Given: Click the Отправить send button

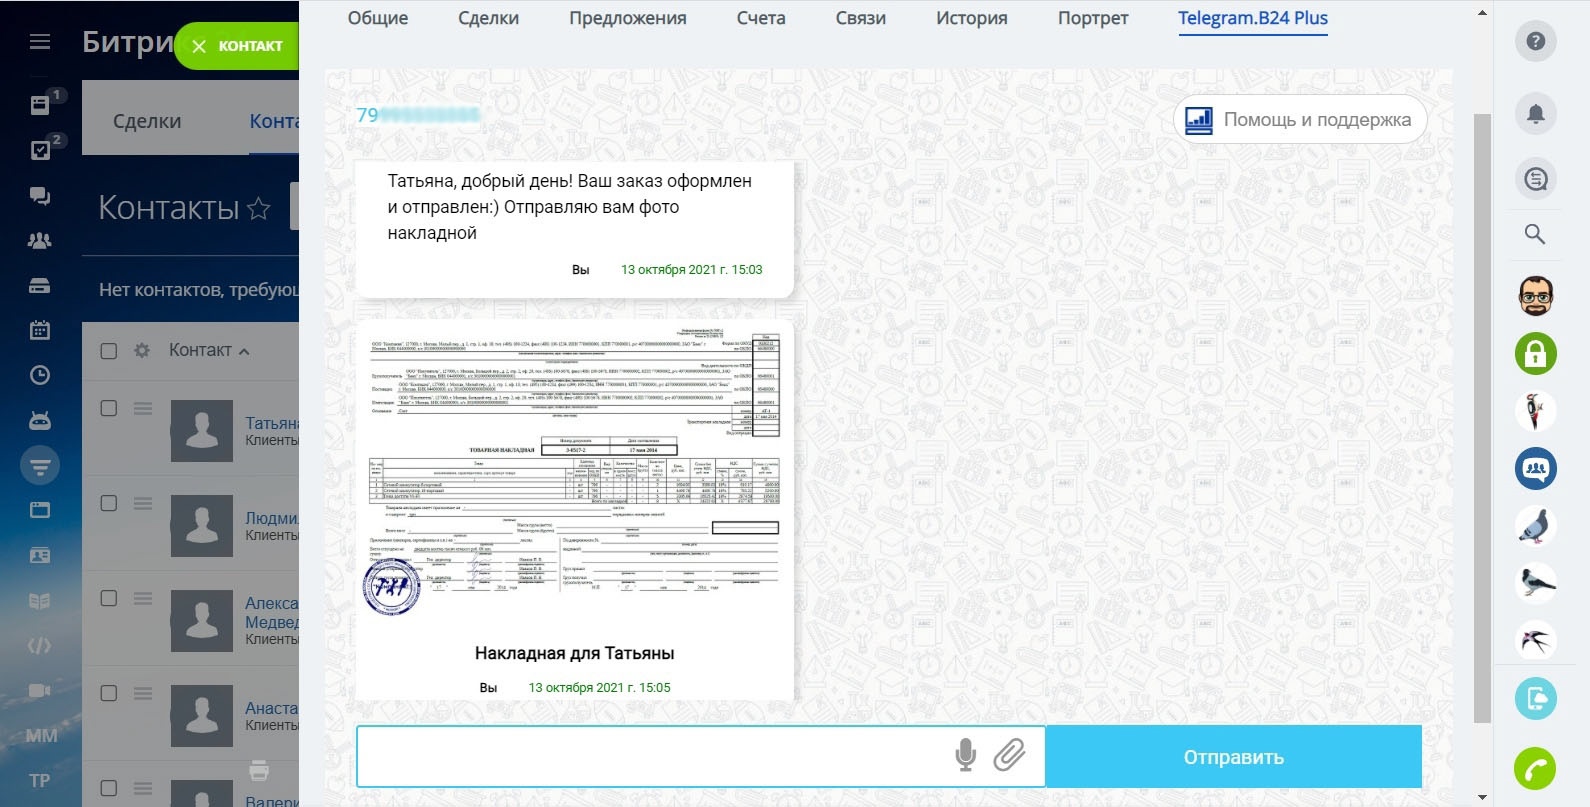Looking at the screenshot, I should [x=1234, y=757].
